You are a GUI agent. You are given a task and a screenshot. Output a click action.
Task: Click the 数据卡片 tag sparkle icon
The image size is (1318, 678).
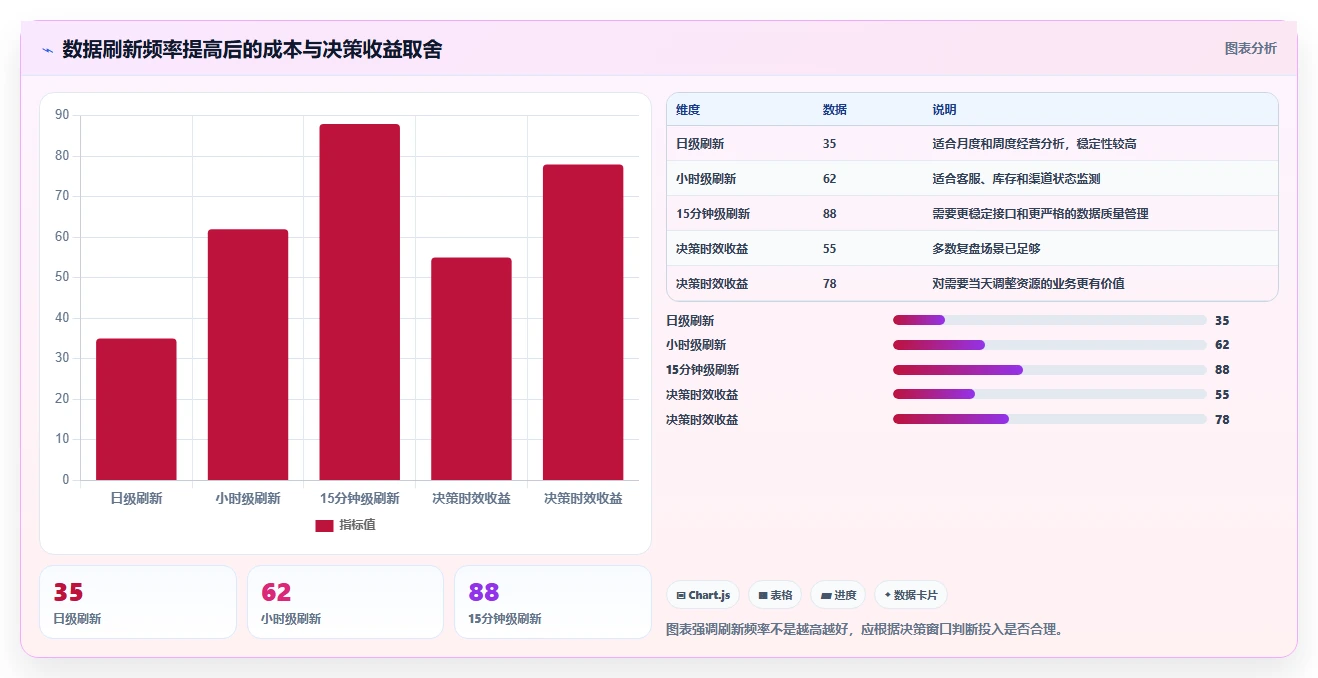pyautogui.click(x=888, y=595)
